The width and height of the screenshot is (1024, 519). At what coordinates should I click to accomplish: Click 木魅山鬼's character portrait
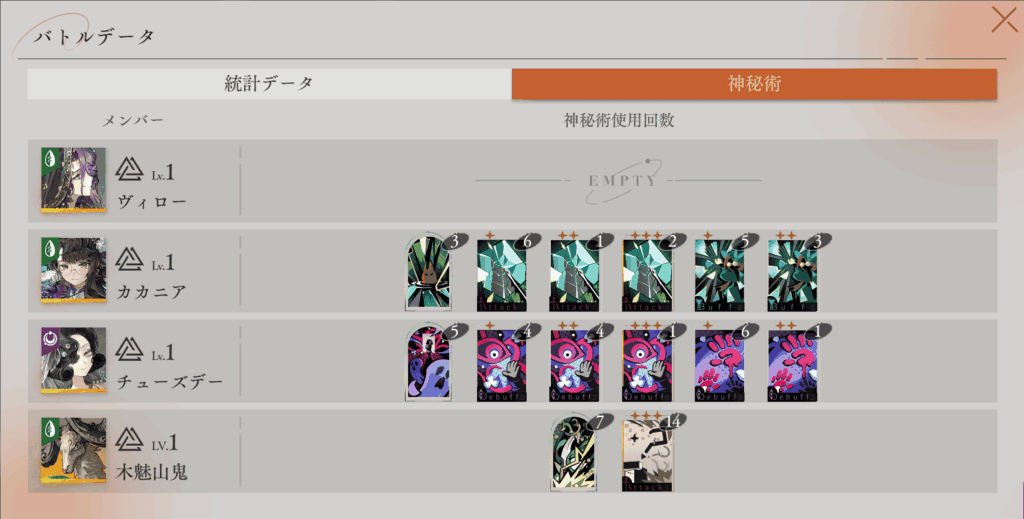coord(74,450)
